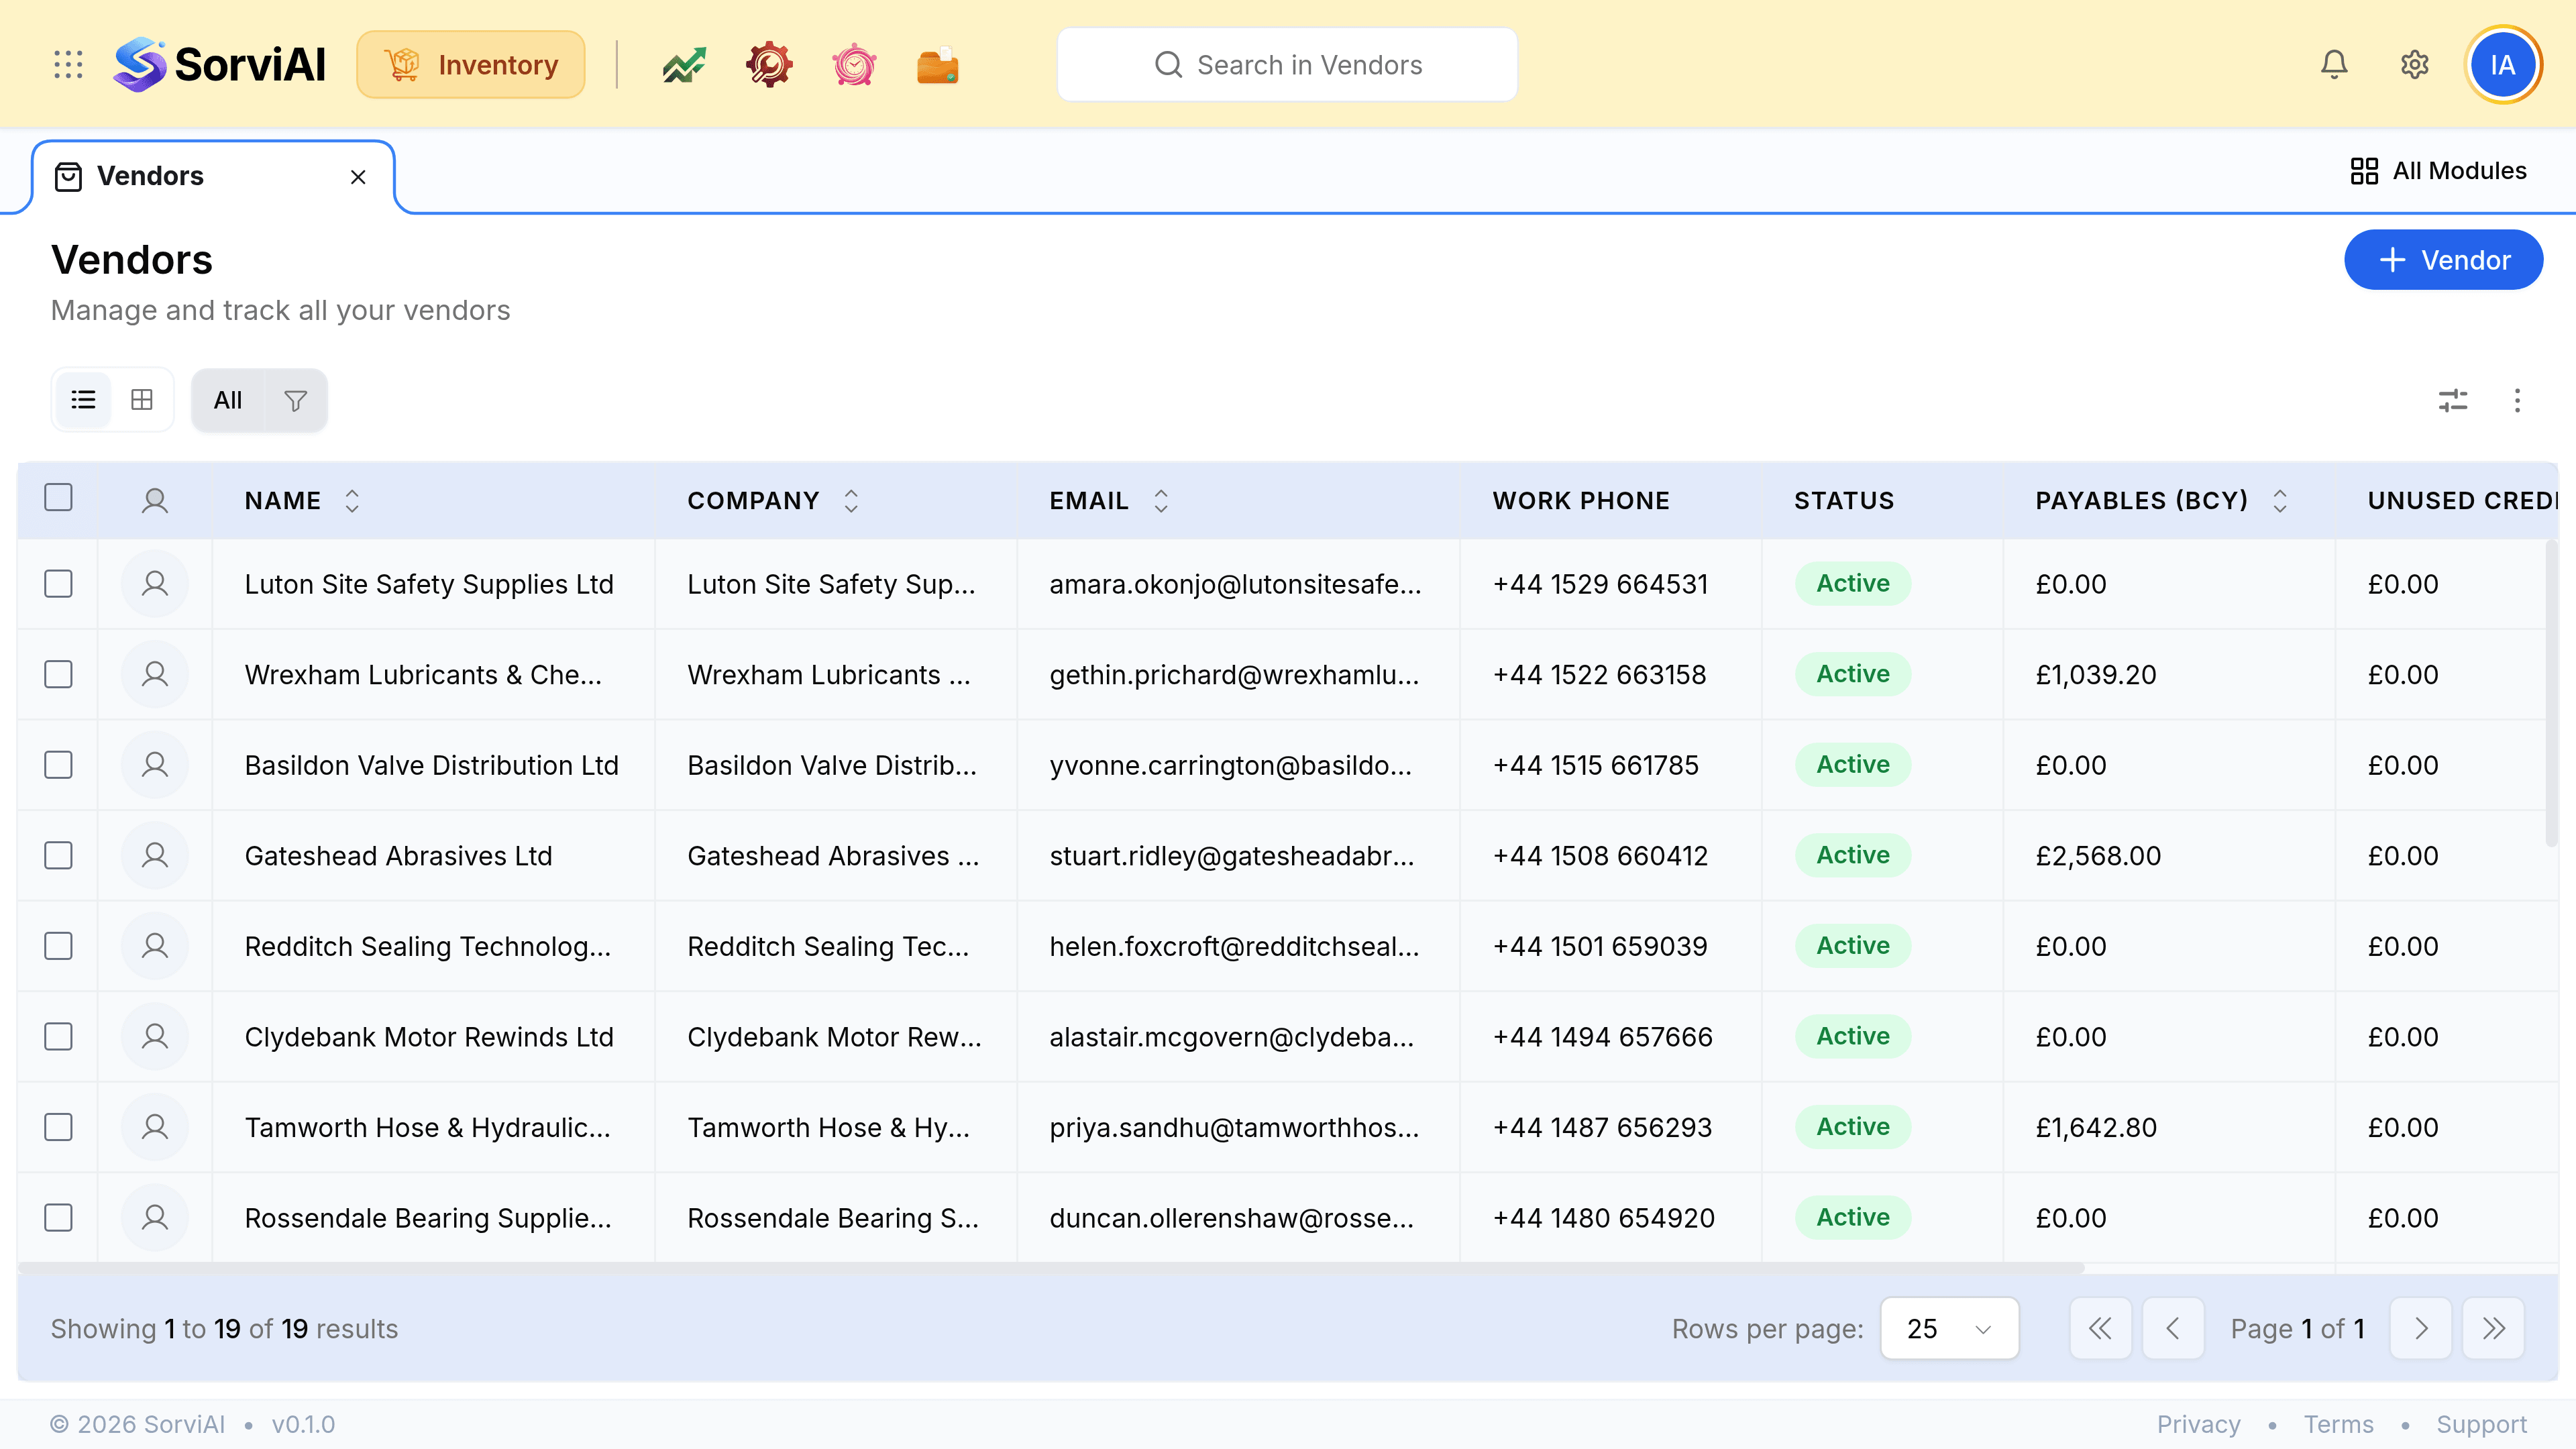Open Basildon Valve Distribution Ltd vendor
This screenshot has width=2576, height=1449.
pos(432,766)
